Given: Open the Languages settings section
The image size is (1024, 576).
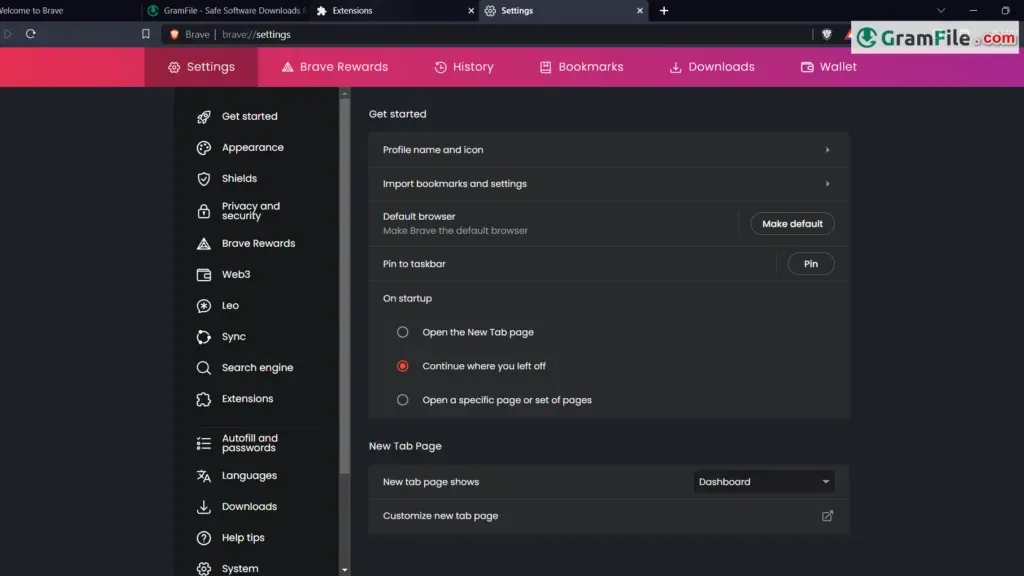Looking at the screenshot, I should point(249,475).
